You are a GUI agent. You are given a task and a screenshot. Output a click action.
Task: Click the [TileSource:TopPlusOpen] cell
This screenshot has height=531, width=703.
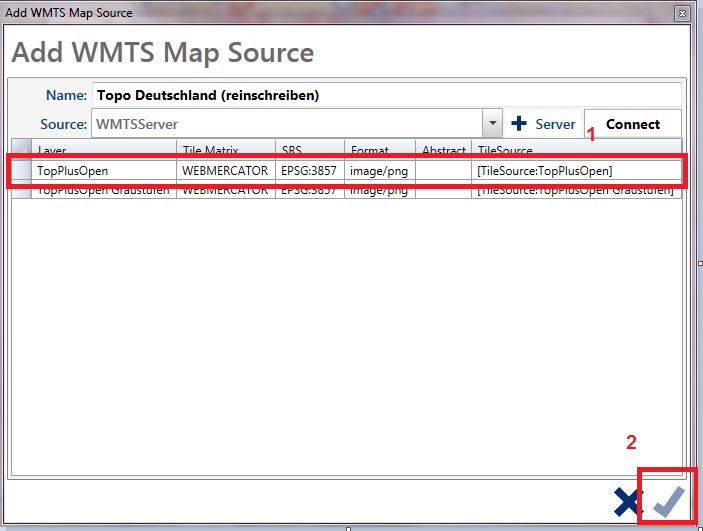click(575, 171)
